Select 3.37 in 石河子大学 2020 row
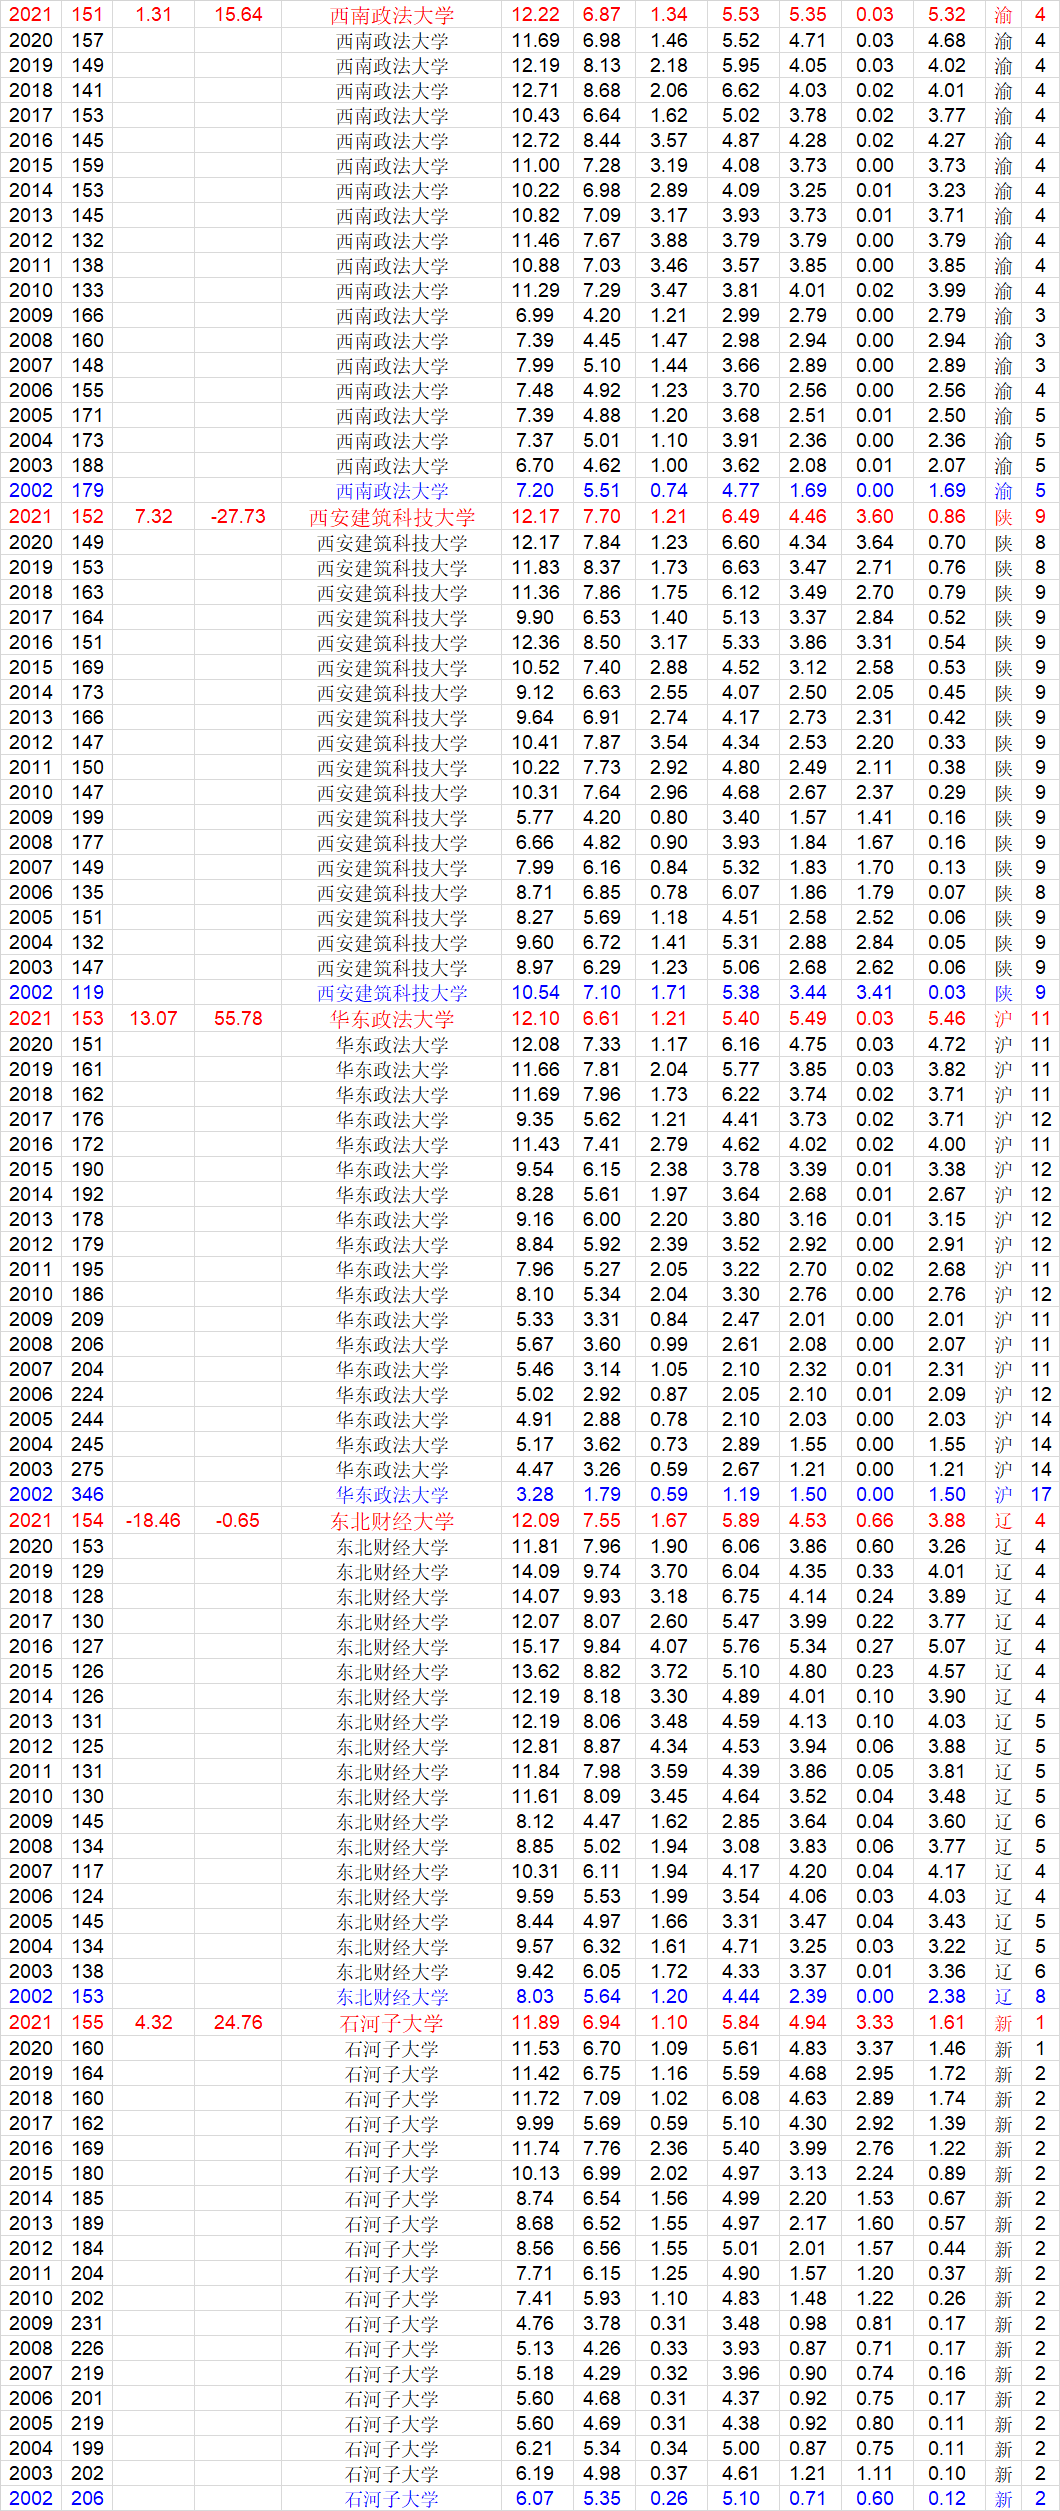Screen dimensions: 1060x2511 (x=875, y=2049)
